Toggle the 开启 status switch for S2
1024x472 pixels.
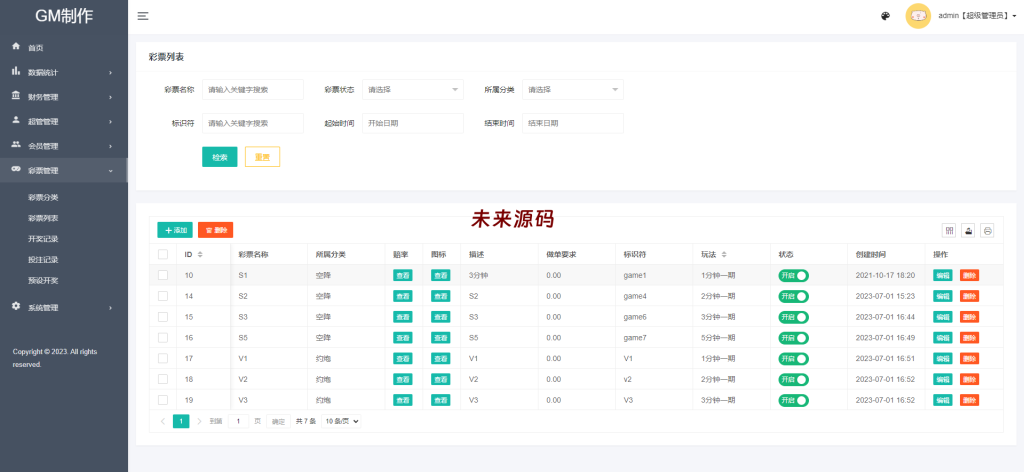[793, 296]
